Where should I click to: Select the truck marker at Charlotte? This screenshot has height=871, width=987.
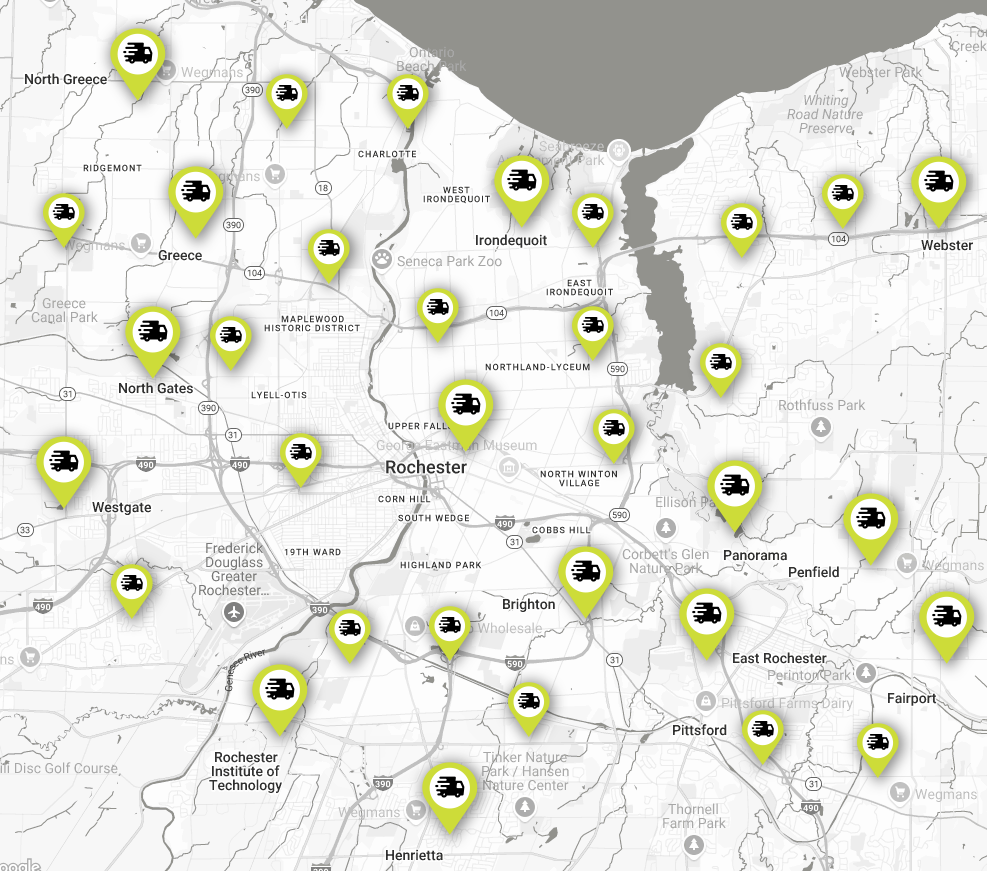coord(407,95)
